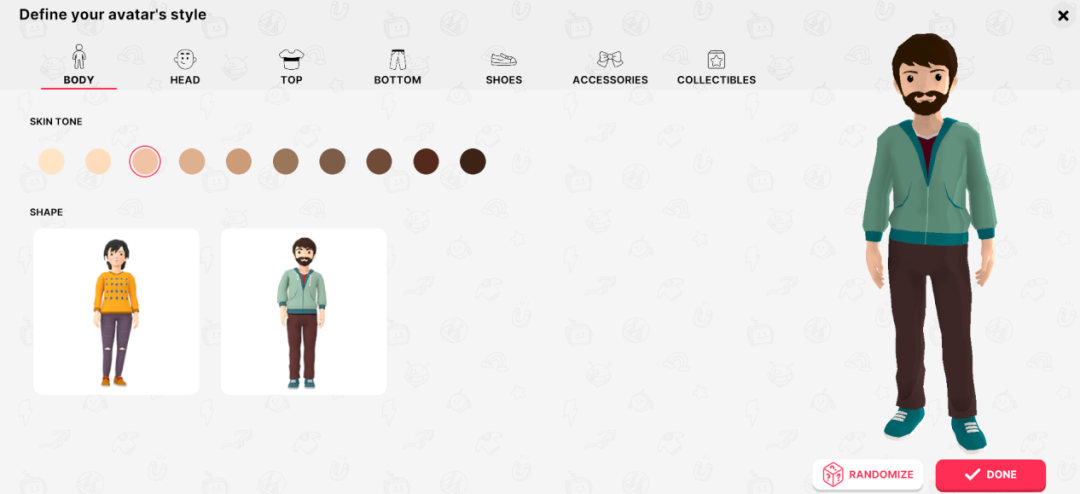Select the Top t-shirt icon

291,59
